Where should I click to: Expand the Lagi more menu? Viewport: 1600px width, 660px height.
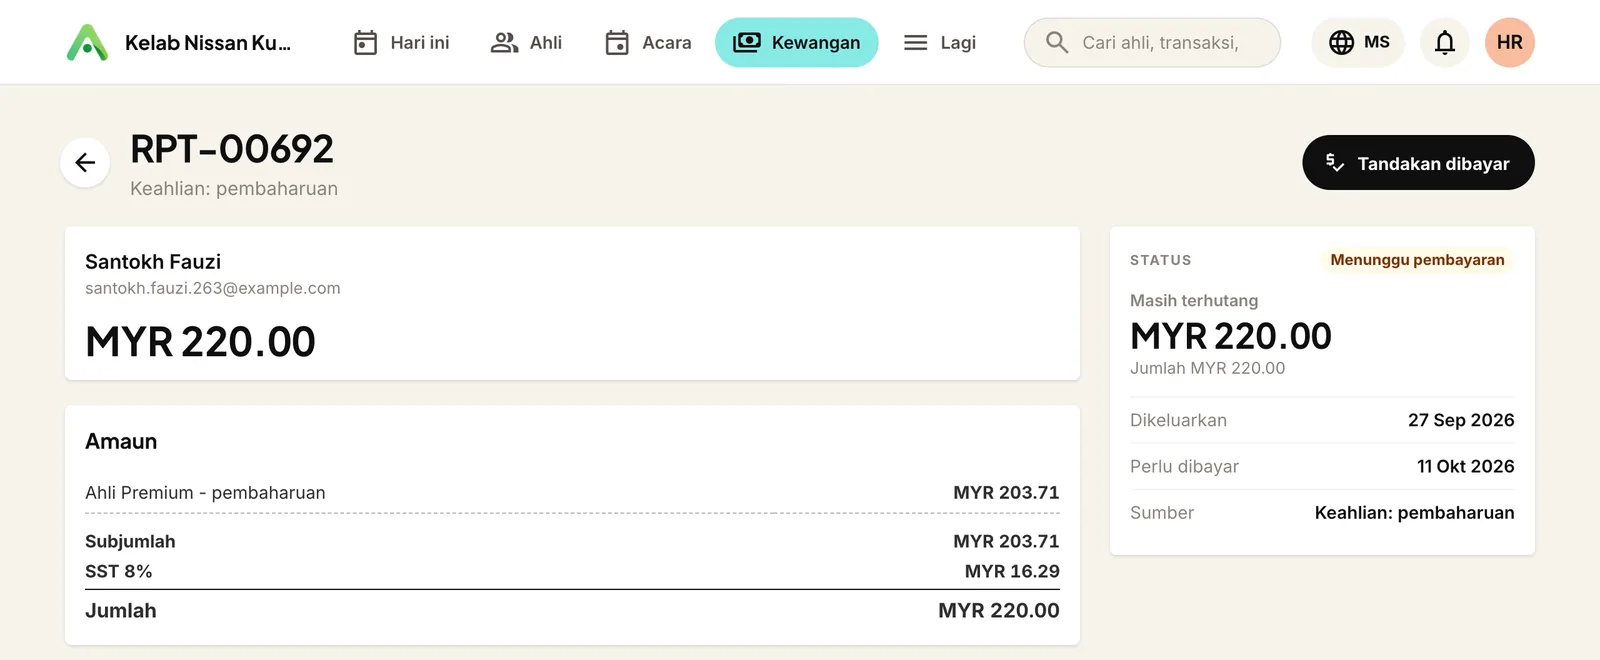pyautogui.click(x=939, y=43)
